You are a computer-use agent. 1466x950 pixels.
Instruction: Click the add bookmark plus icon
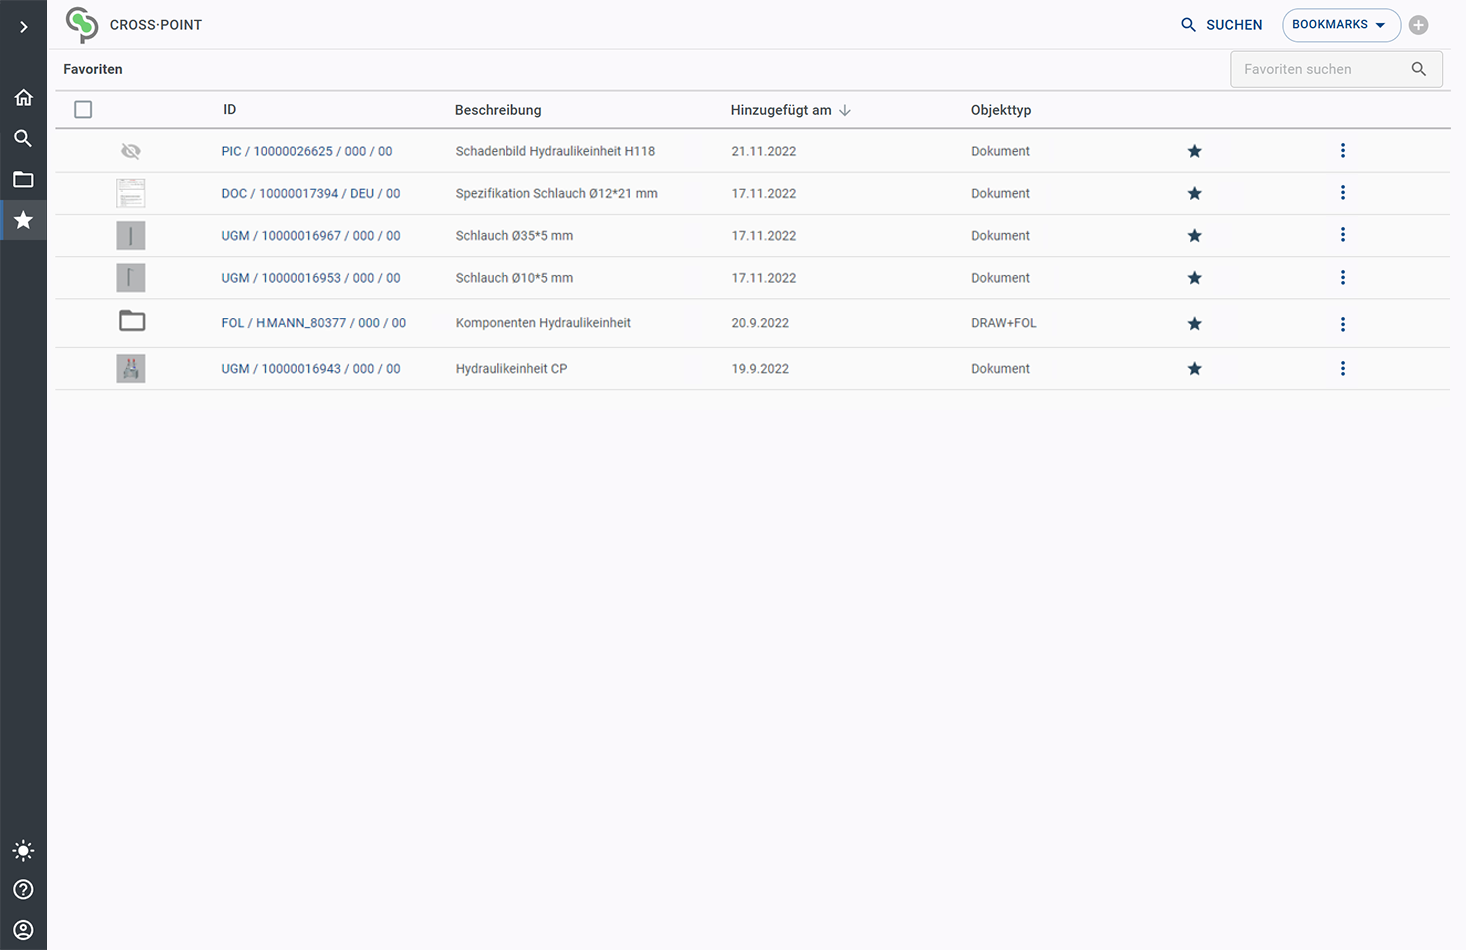pyautogui.click(x=1418, y=25)
